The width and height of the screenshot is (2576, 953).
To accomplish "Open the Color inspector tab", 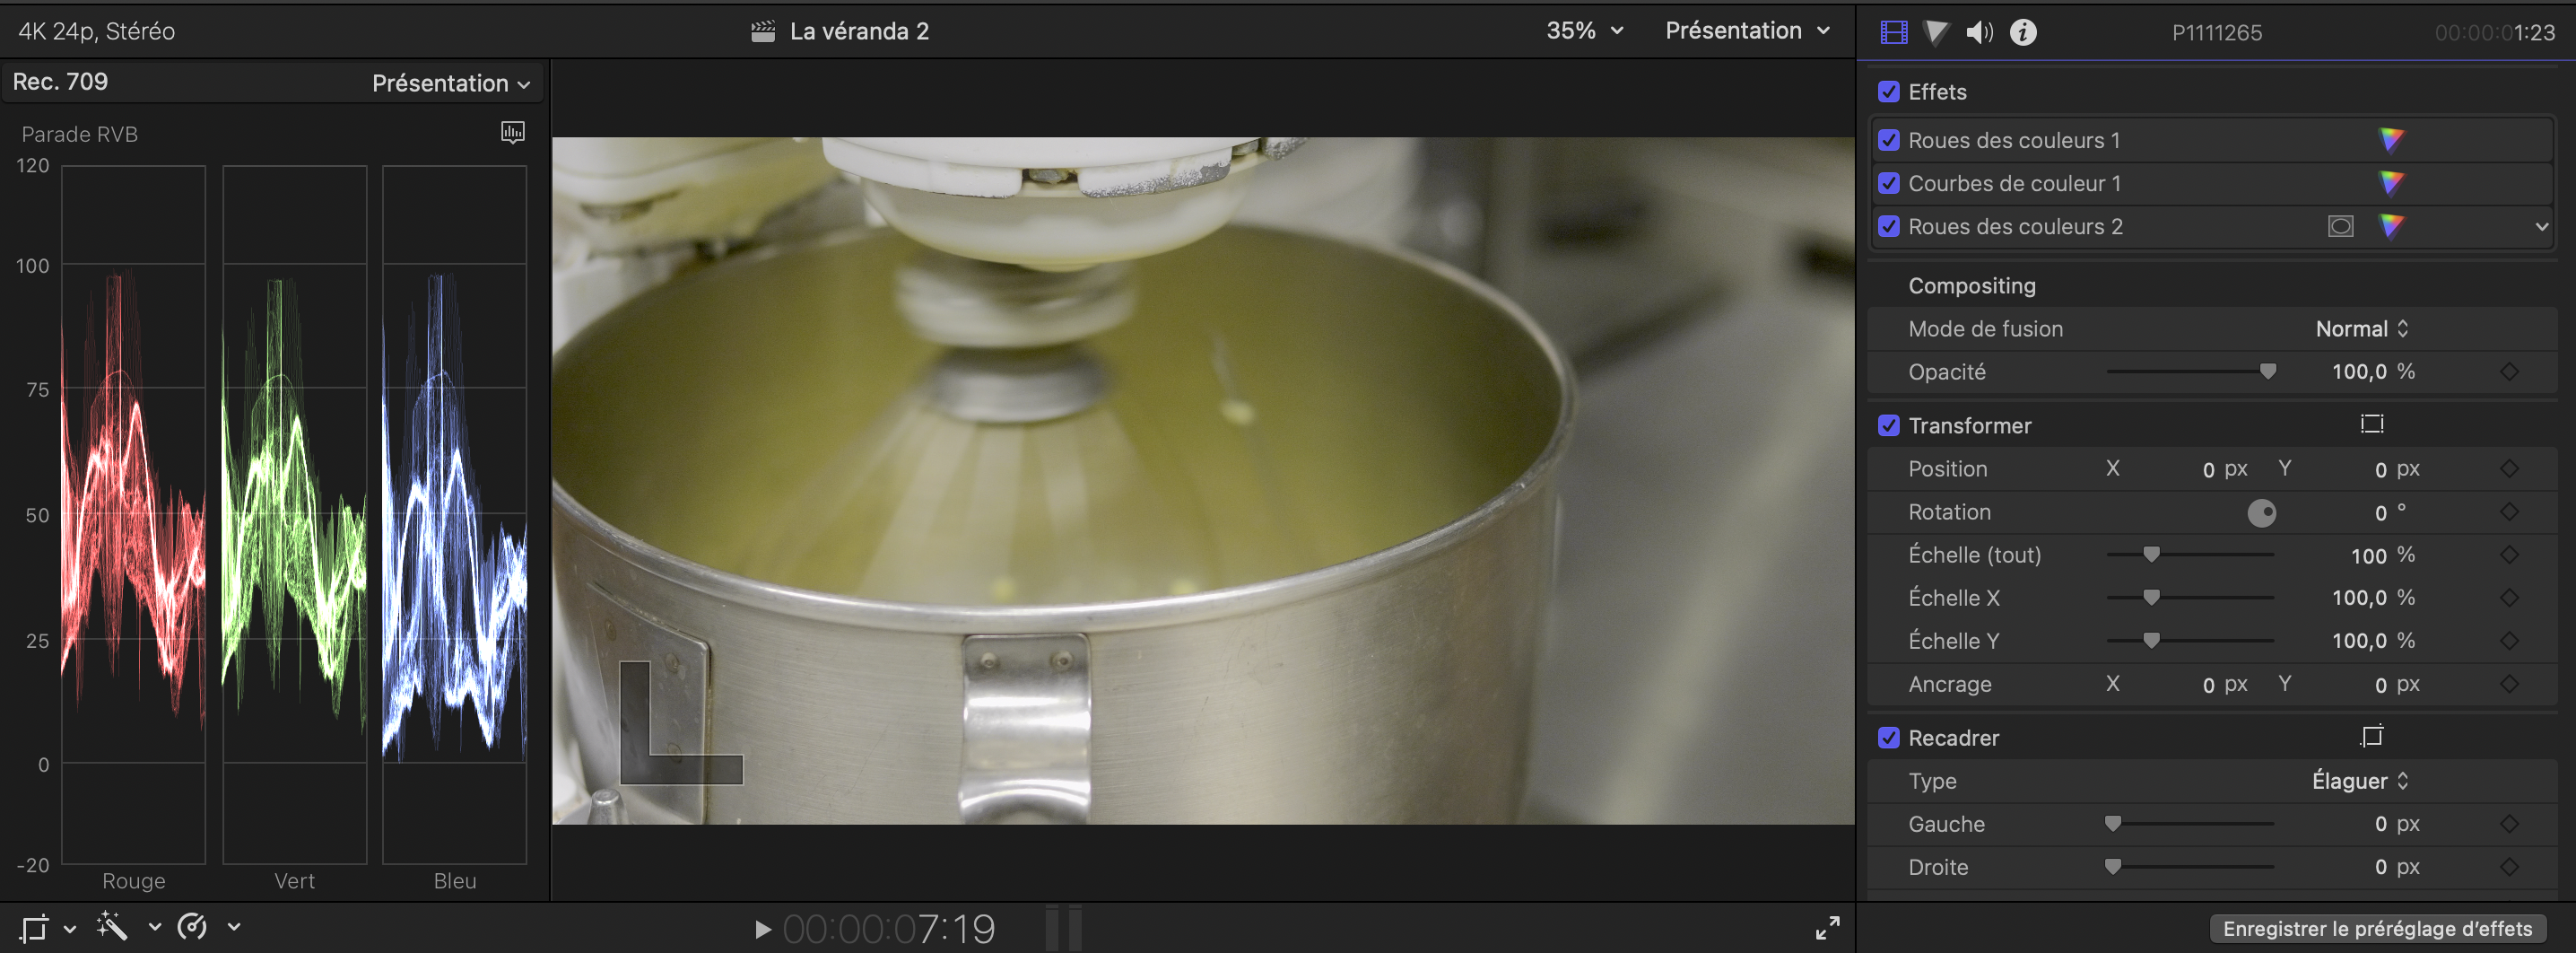I will point(1936,32).
